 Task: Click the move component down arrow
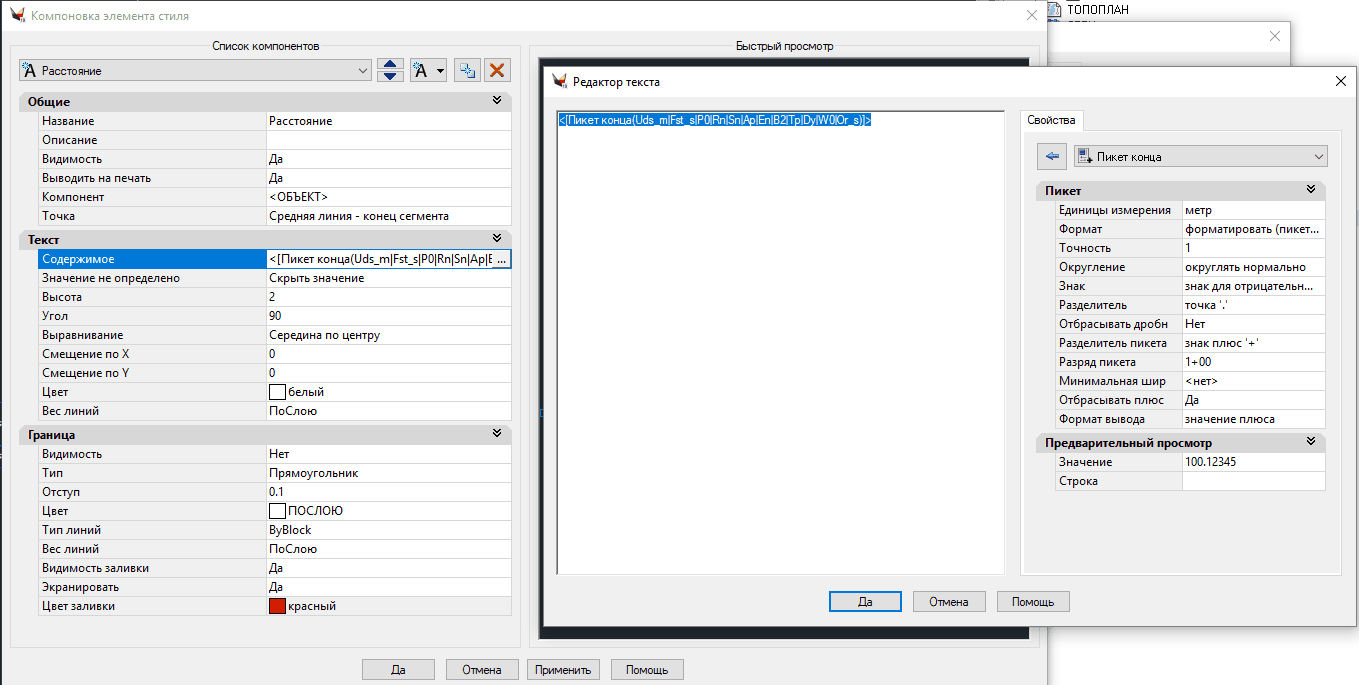(392, 76)
